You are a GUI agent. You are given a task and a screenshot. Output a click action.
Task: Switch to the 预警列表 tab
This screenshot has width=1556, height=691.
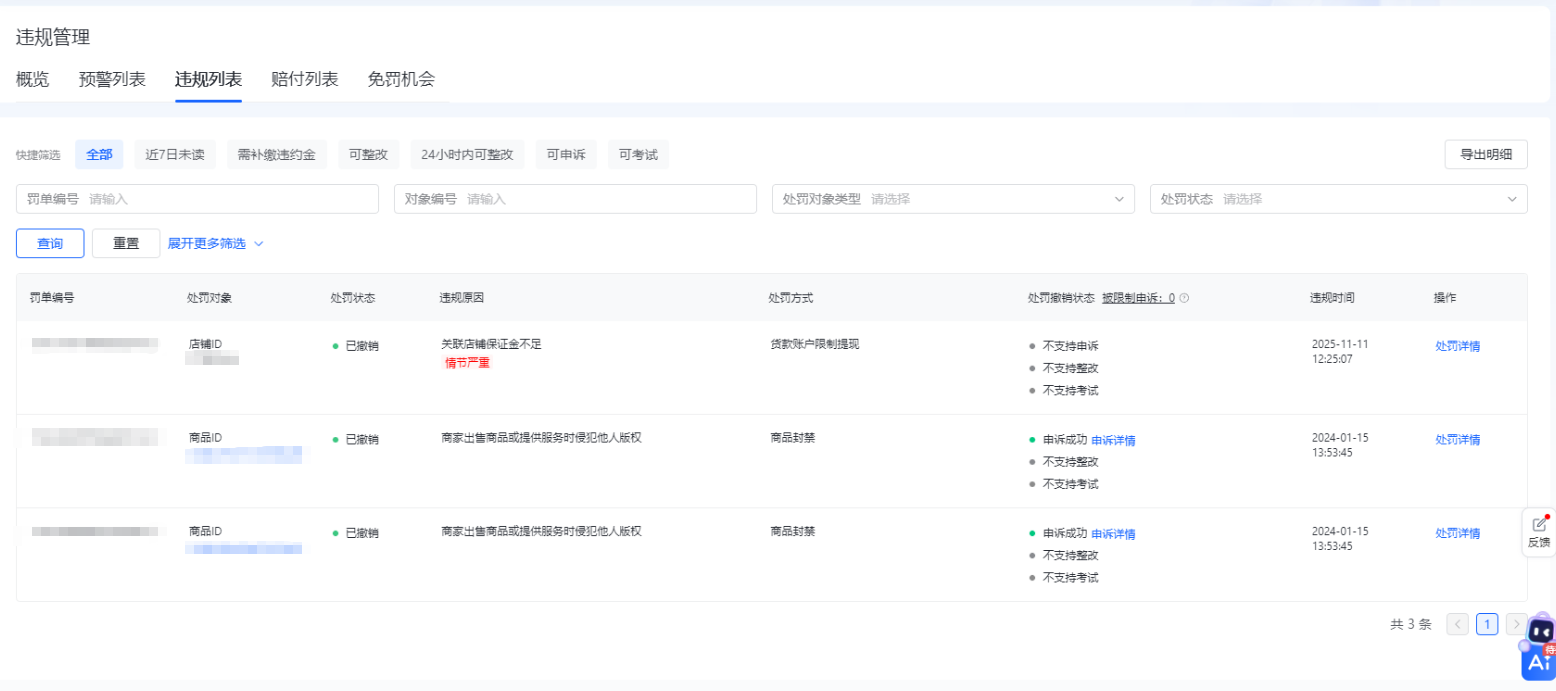(112, 80)
